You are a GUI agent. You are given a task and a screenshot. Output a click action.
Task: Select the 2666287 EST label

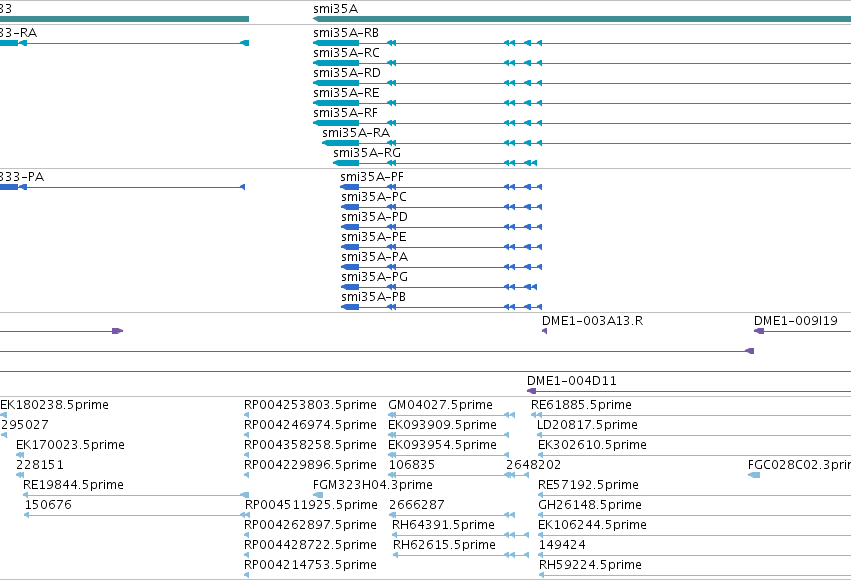[x=417, y=505]
